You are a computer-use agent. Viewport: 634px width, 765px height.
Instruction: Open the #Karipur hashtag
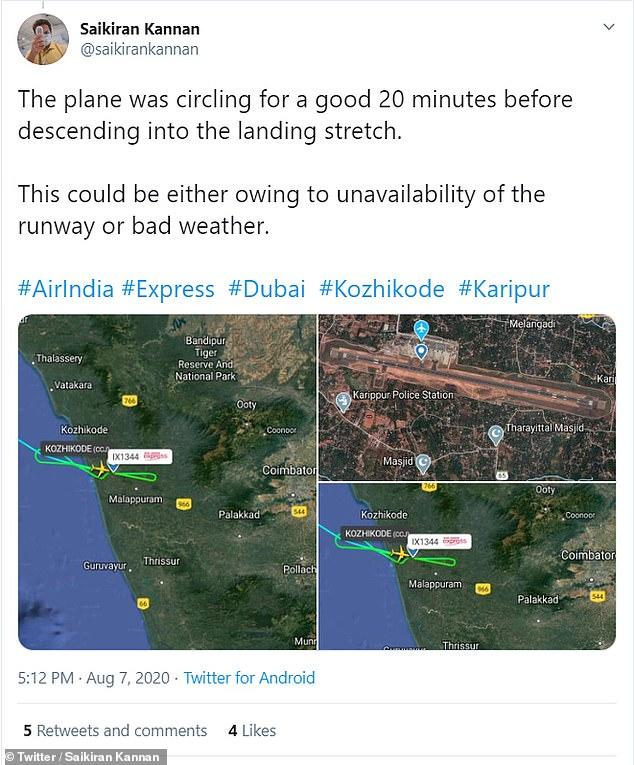coord(504,289)
